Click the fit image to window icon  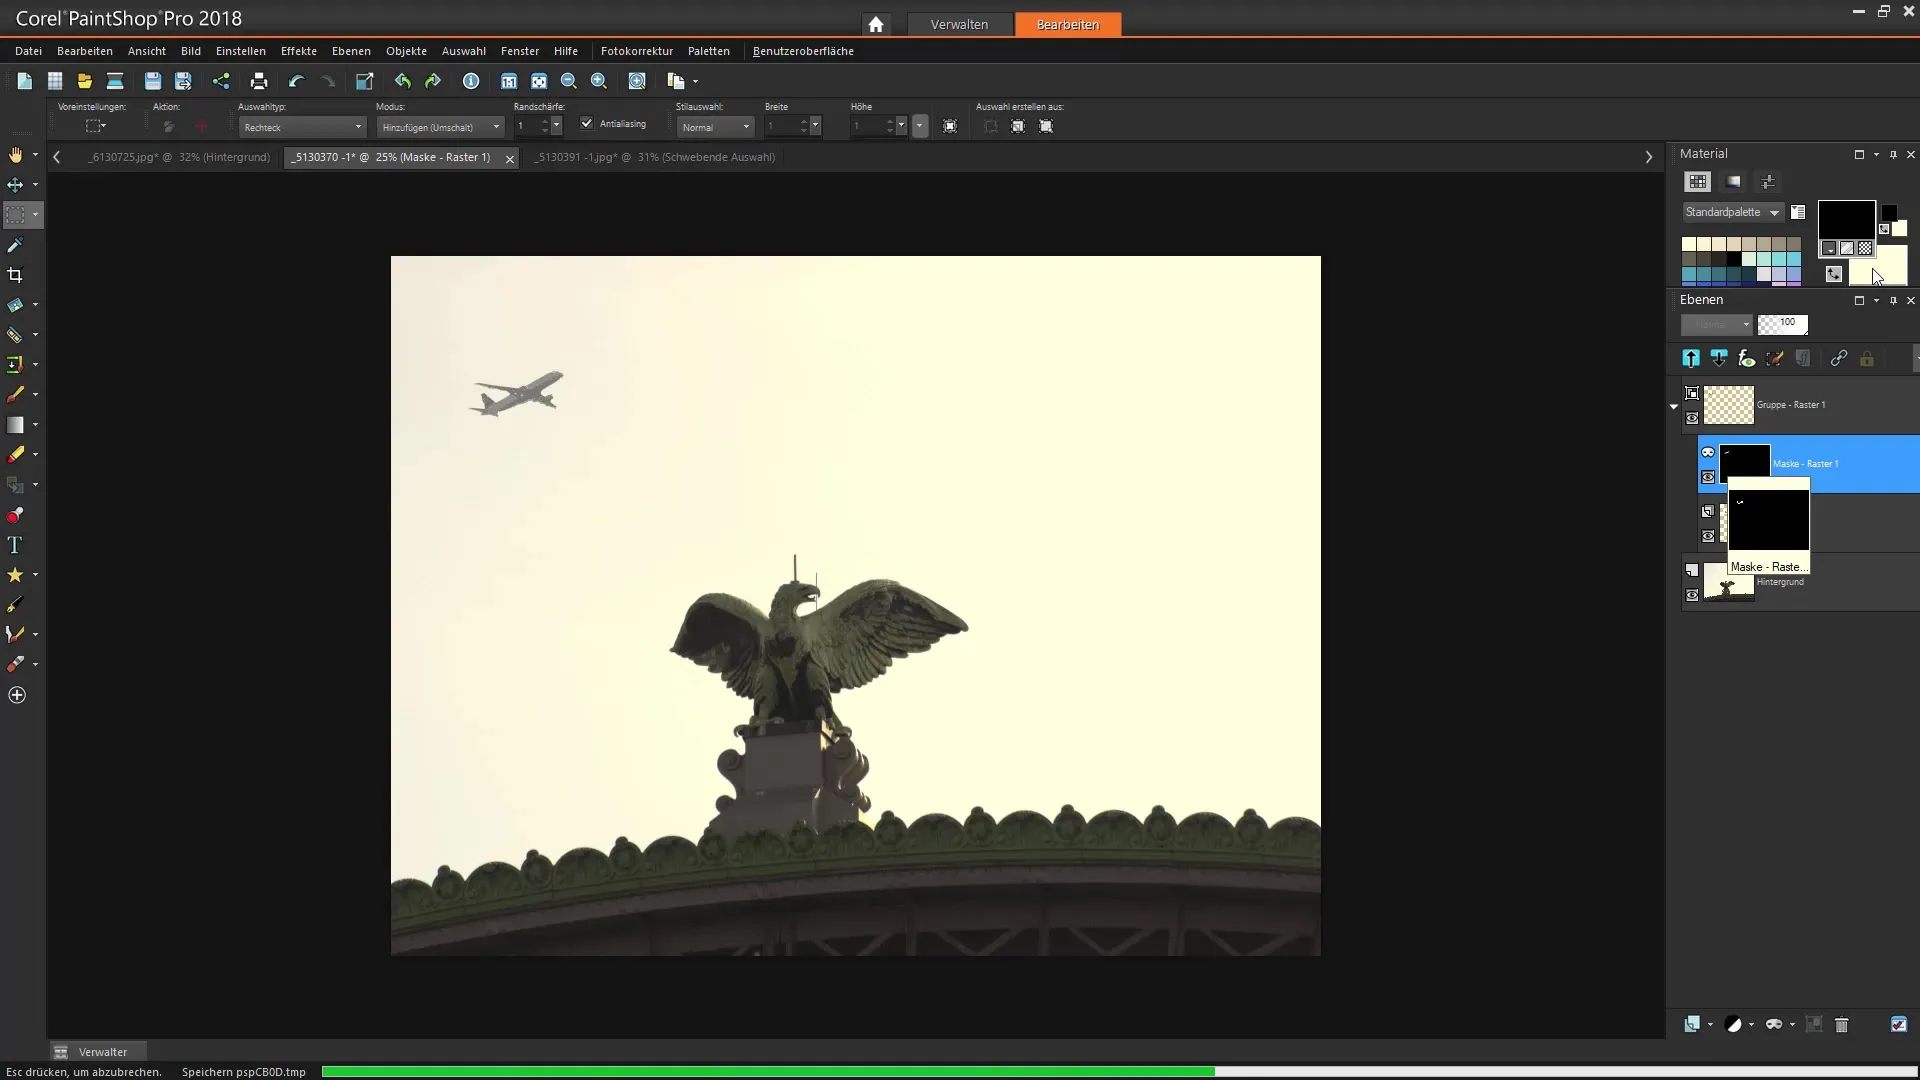(539, 81)
